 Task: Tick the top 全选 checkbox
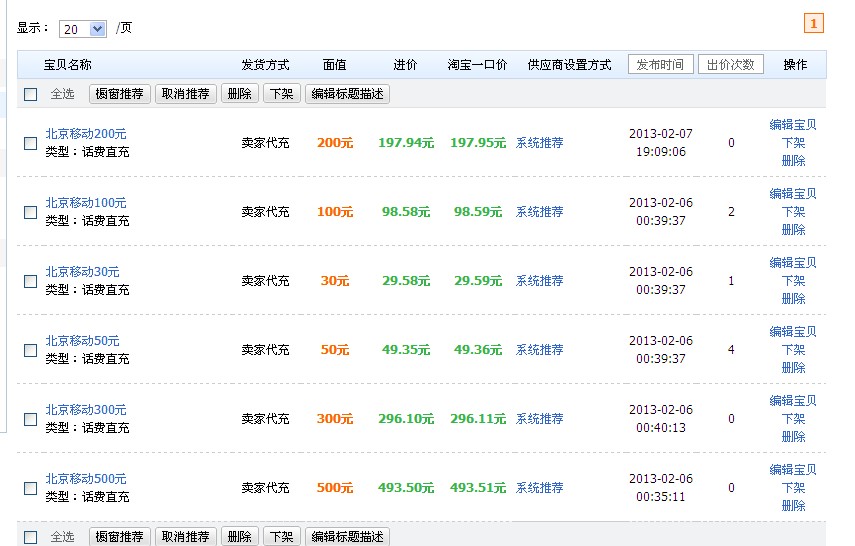click(x=31, y=94)
